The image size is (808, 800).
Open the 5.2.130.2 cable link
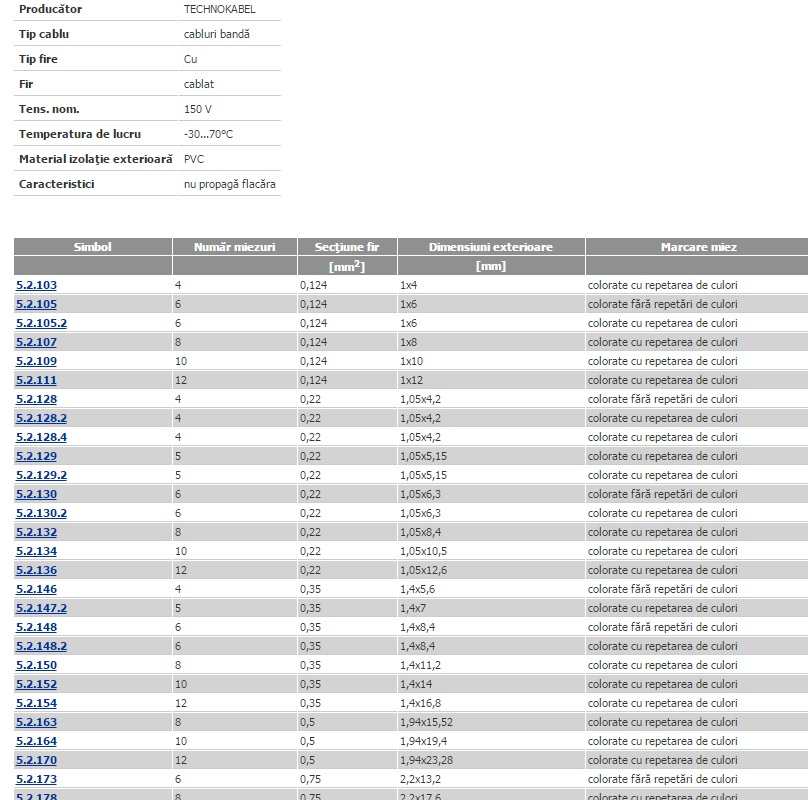[x=41, y=513]
